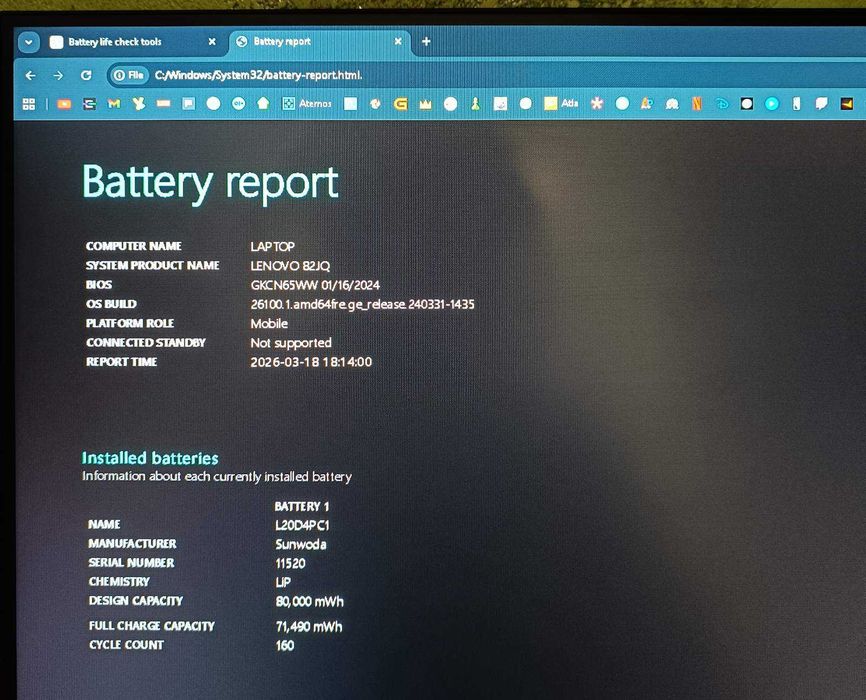Viewport: 866px width, 700px height.
Task: Open a new tab with the plus button
Action: 426,41
